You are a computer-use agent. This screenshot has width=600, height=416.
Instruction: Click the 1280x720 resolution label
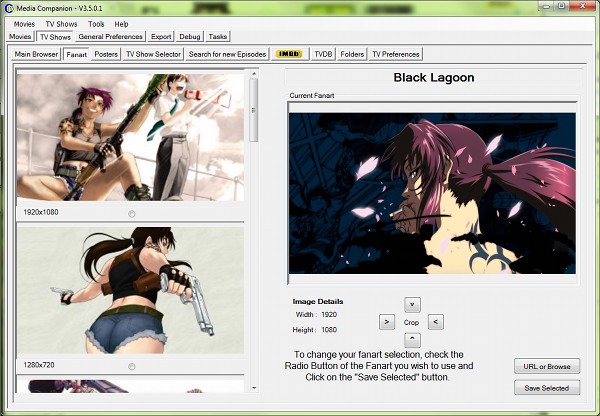[39, 365]
